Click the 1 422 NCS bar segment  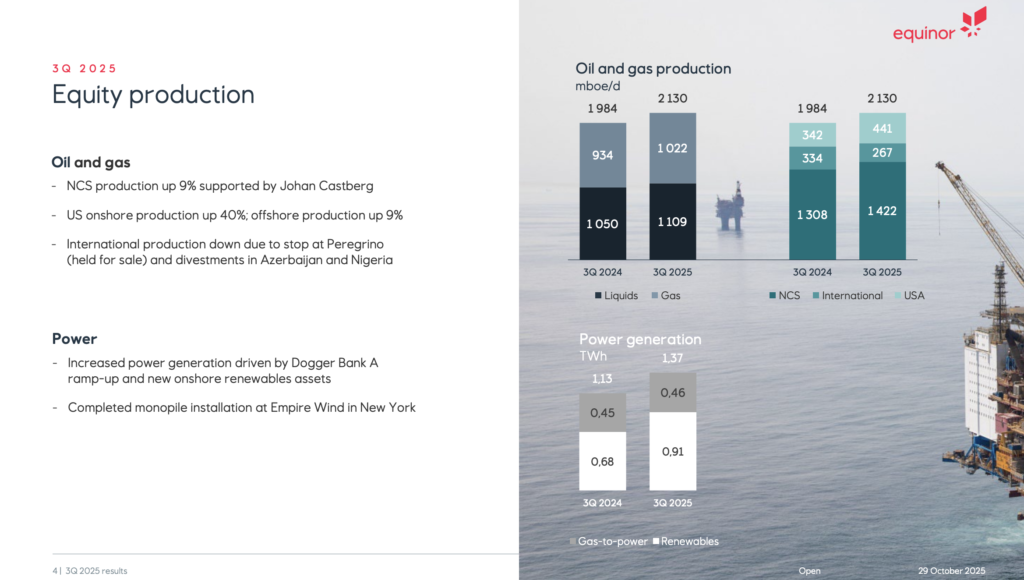click(x=882, y=211)
